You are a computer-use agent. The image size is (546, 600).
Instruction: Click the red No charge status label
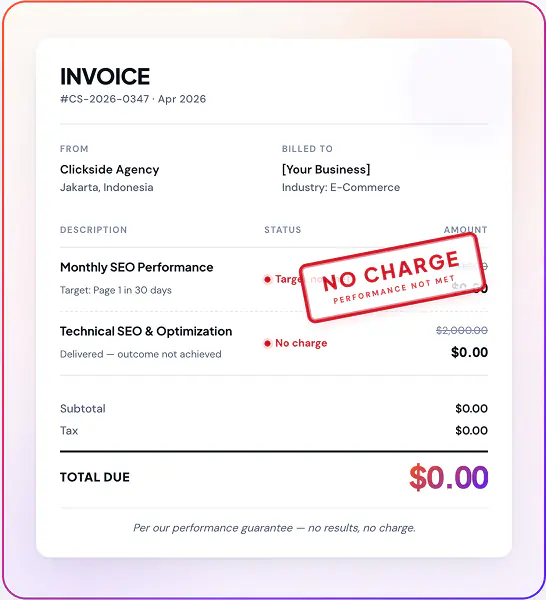pyautogui.click(x=301, y=343)
